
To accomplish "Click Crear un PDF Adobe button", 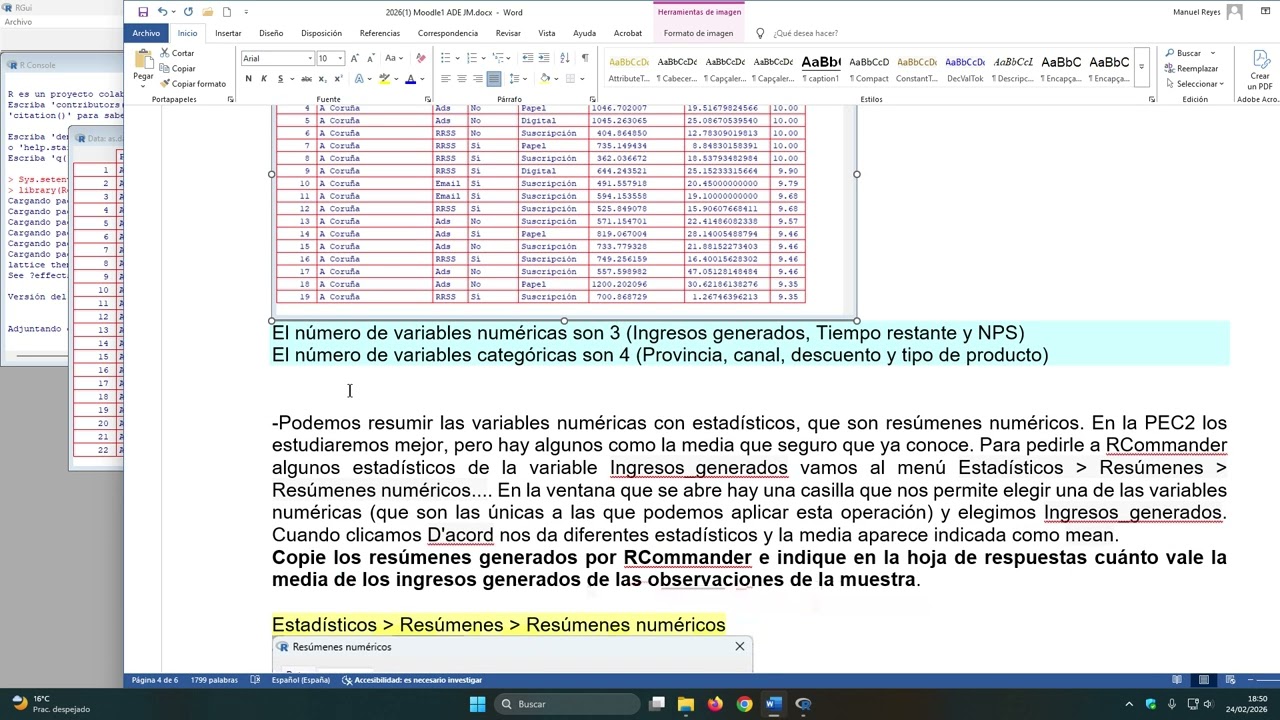I will pyautogui.click(x=1260, y=68).
